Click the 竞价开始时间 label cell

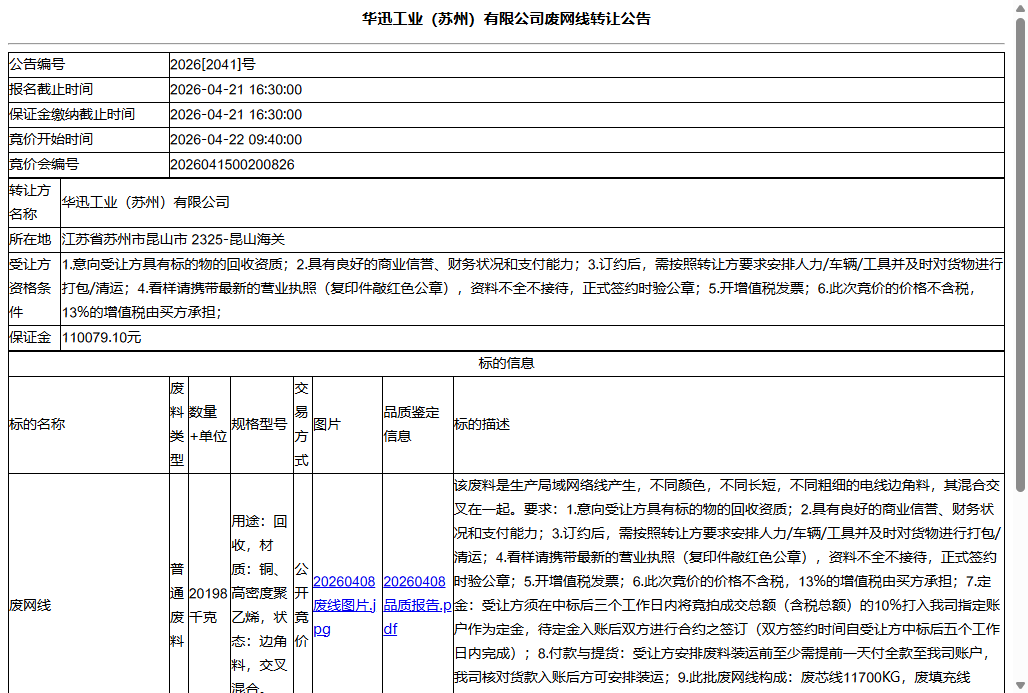coord(89,139)
